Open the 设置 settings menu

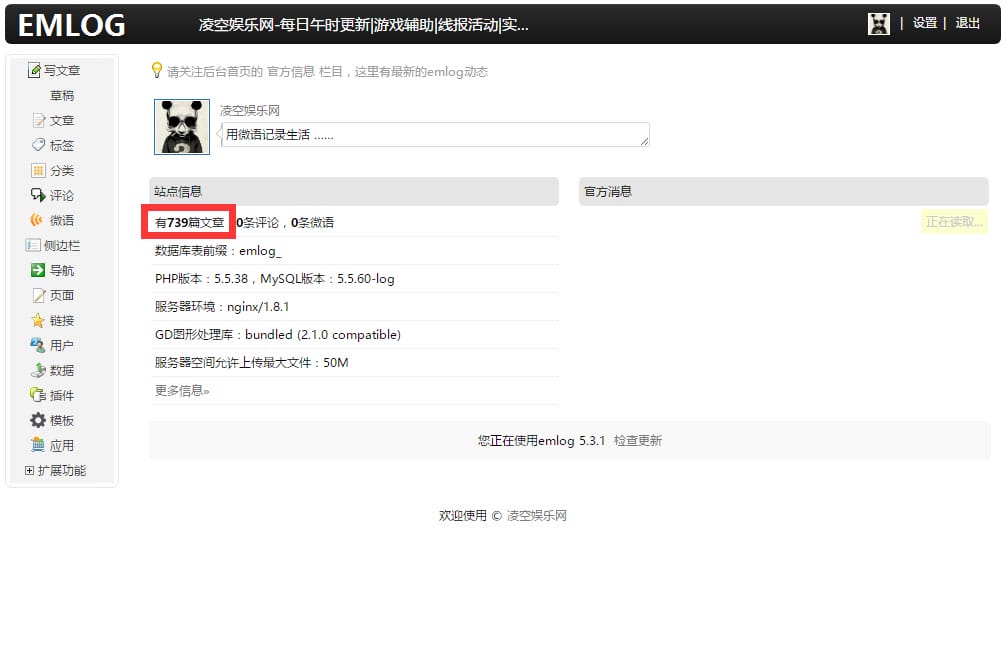(925, 23)
